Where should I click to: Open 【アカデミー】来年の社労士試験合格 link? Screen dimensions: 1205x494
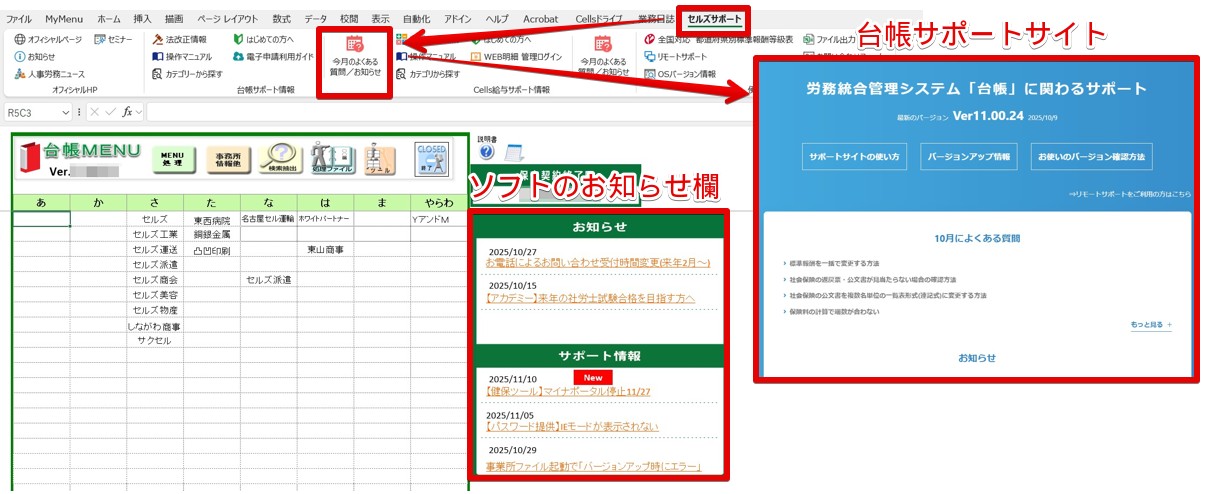point(589,299)
